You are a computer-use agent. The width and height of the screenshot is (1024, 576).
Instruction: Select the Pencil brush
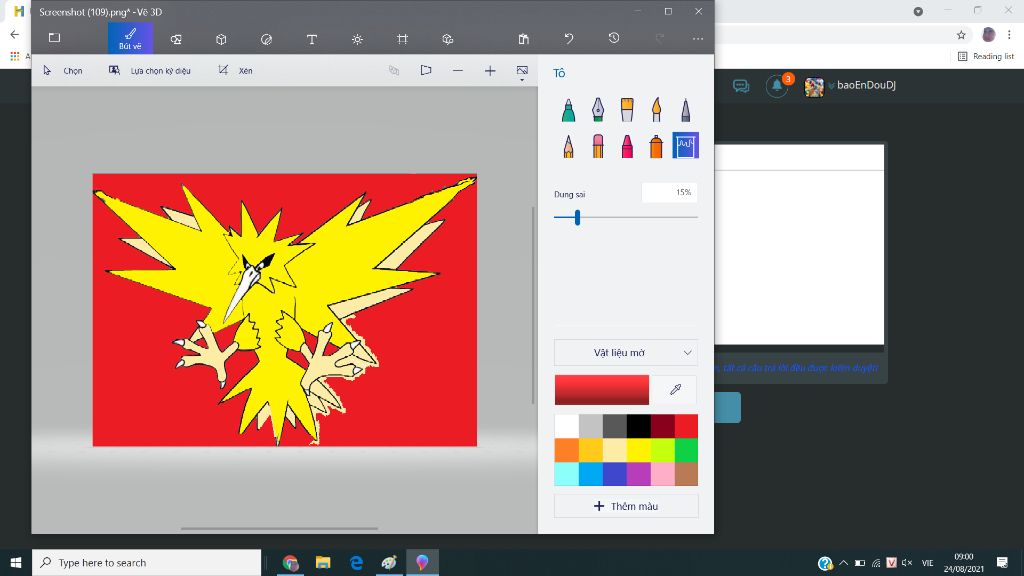pyautogui.click(x=568, y=146)
